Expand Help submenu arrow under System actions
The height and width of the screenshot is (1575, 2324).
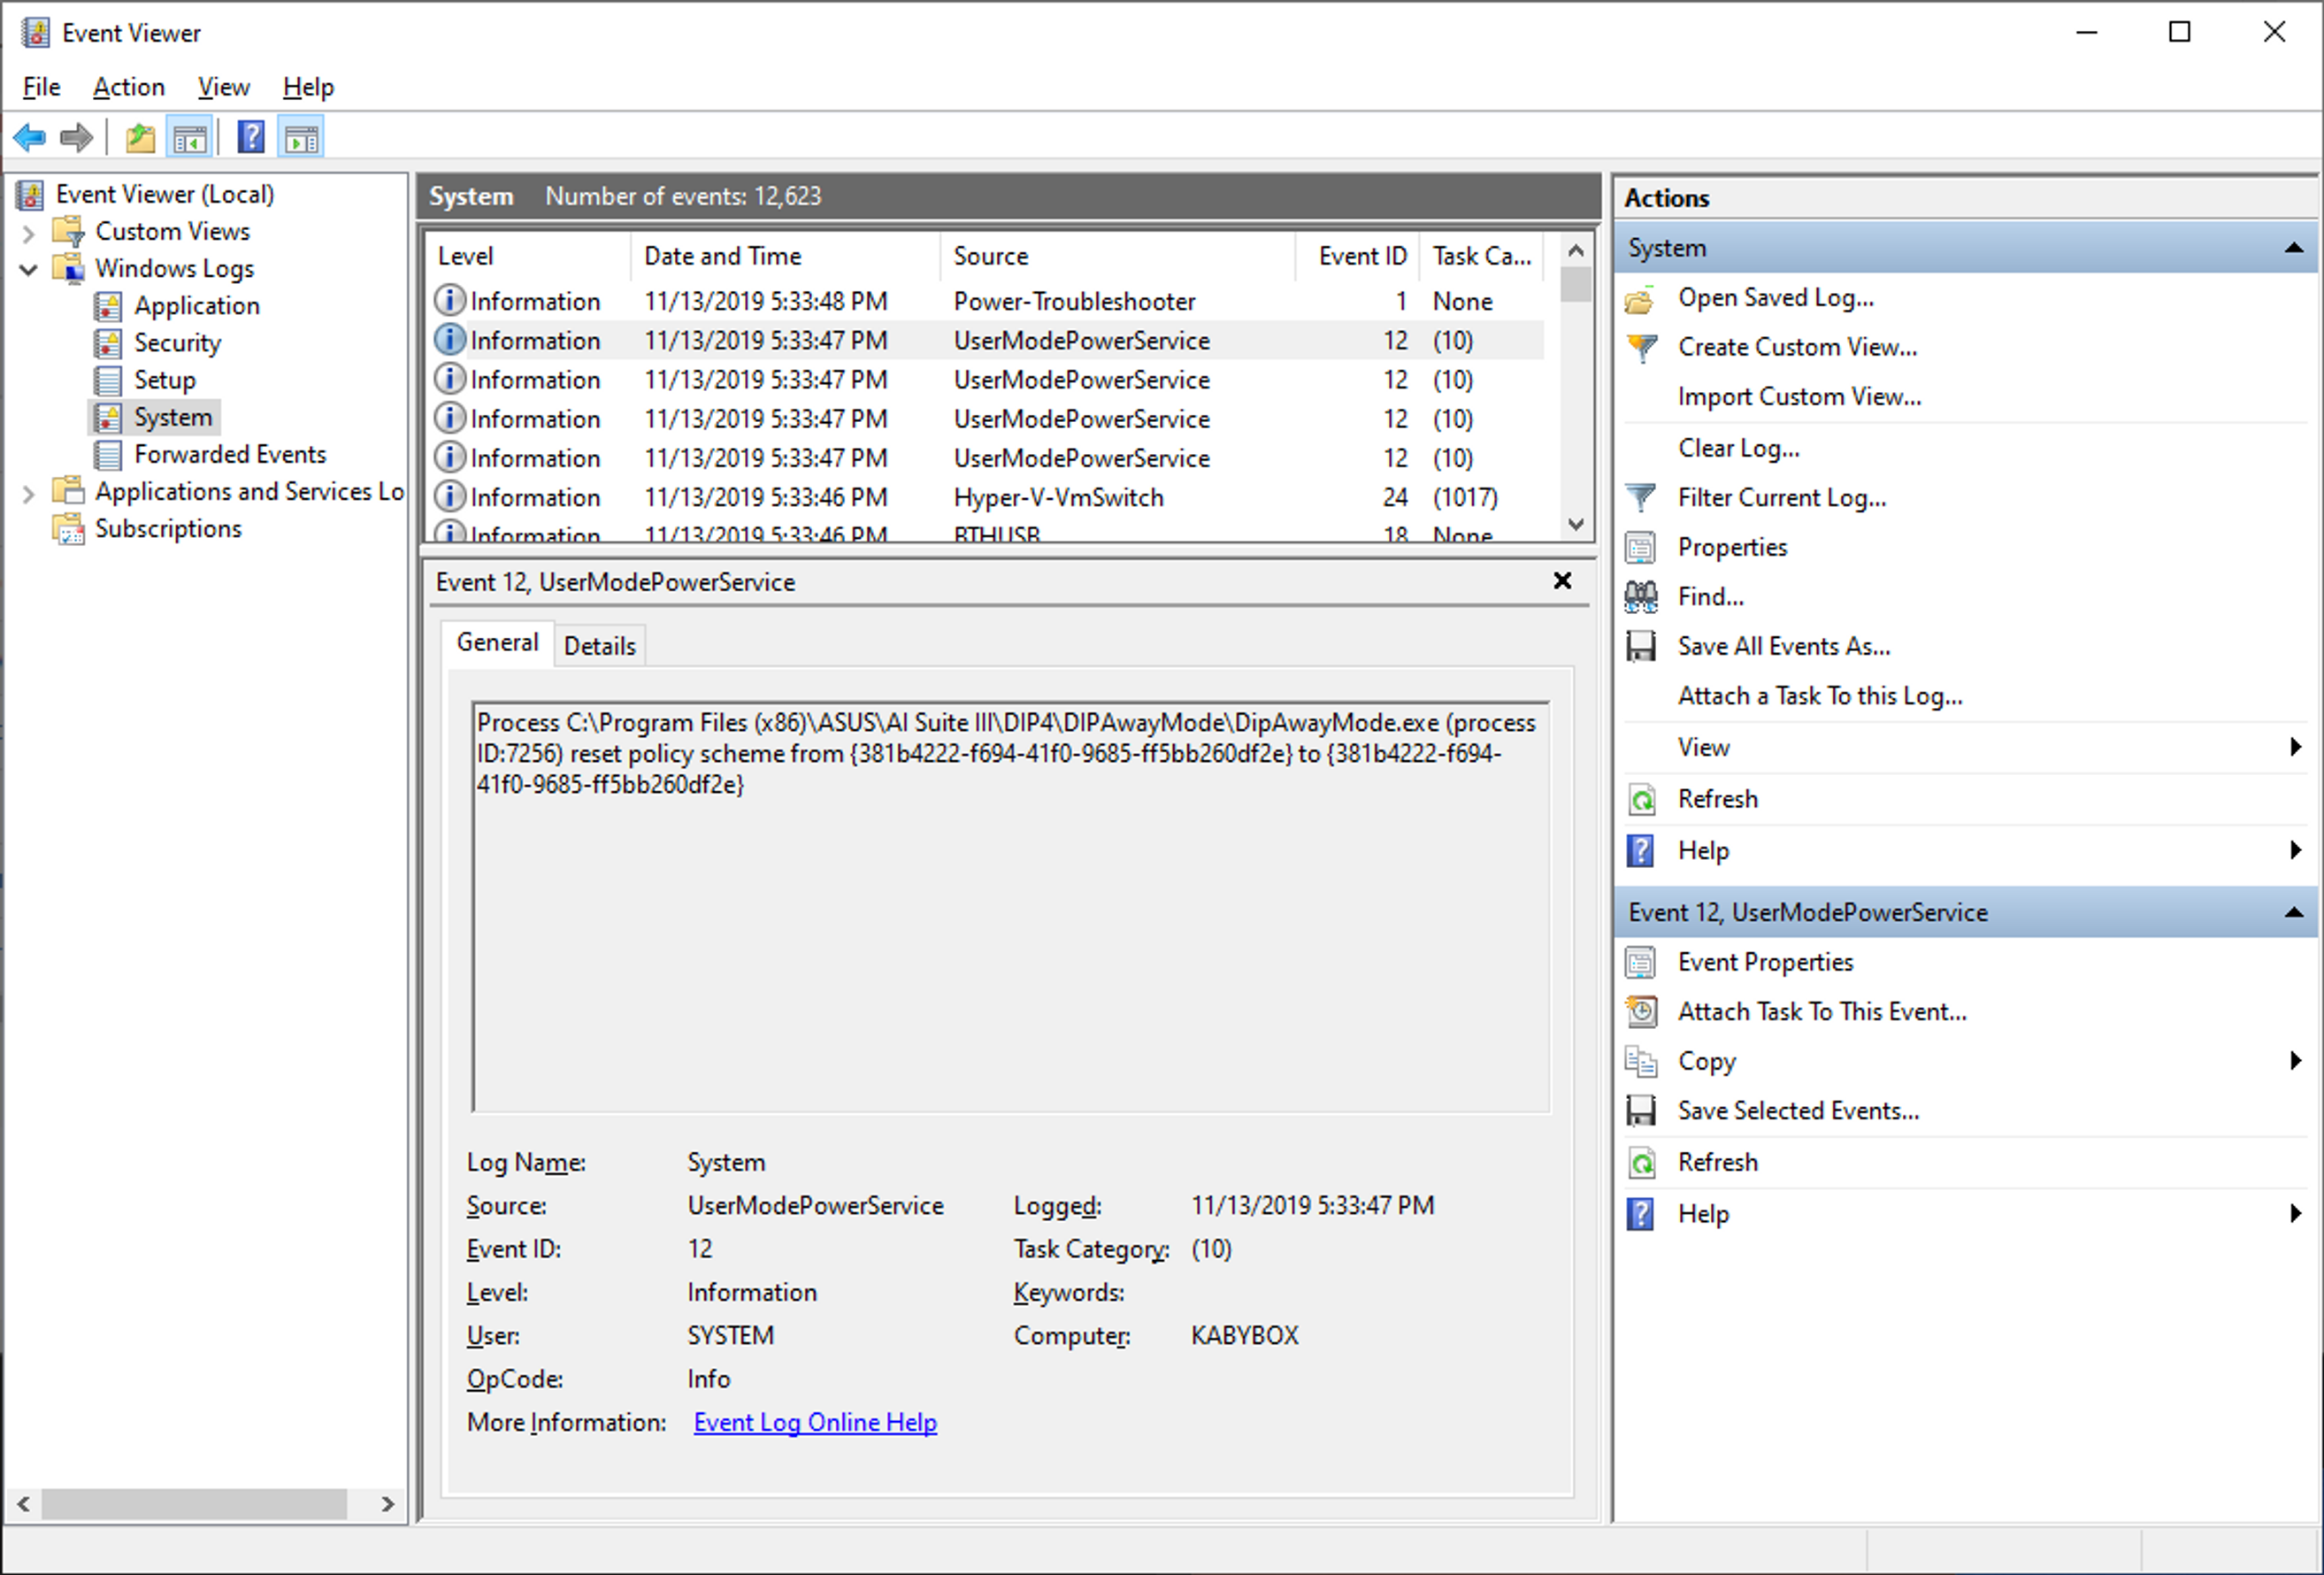[x=2296, y=849]
